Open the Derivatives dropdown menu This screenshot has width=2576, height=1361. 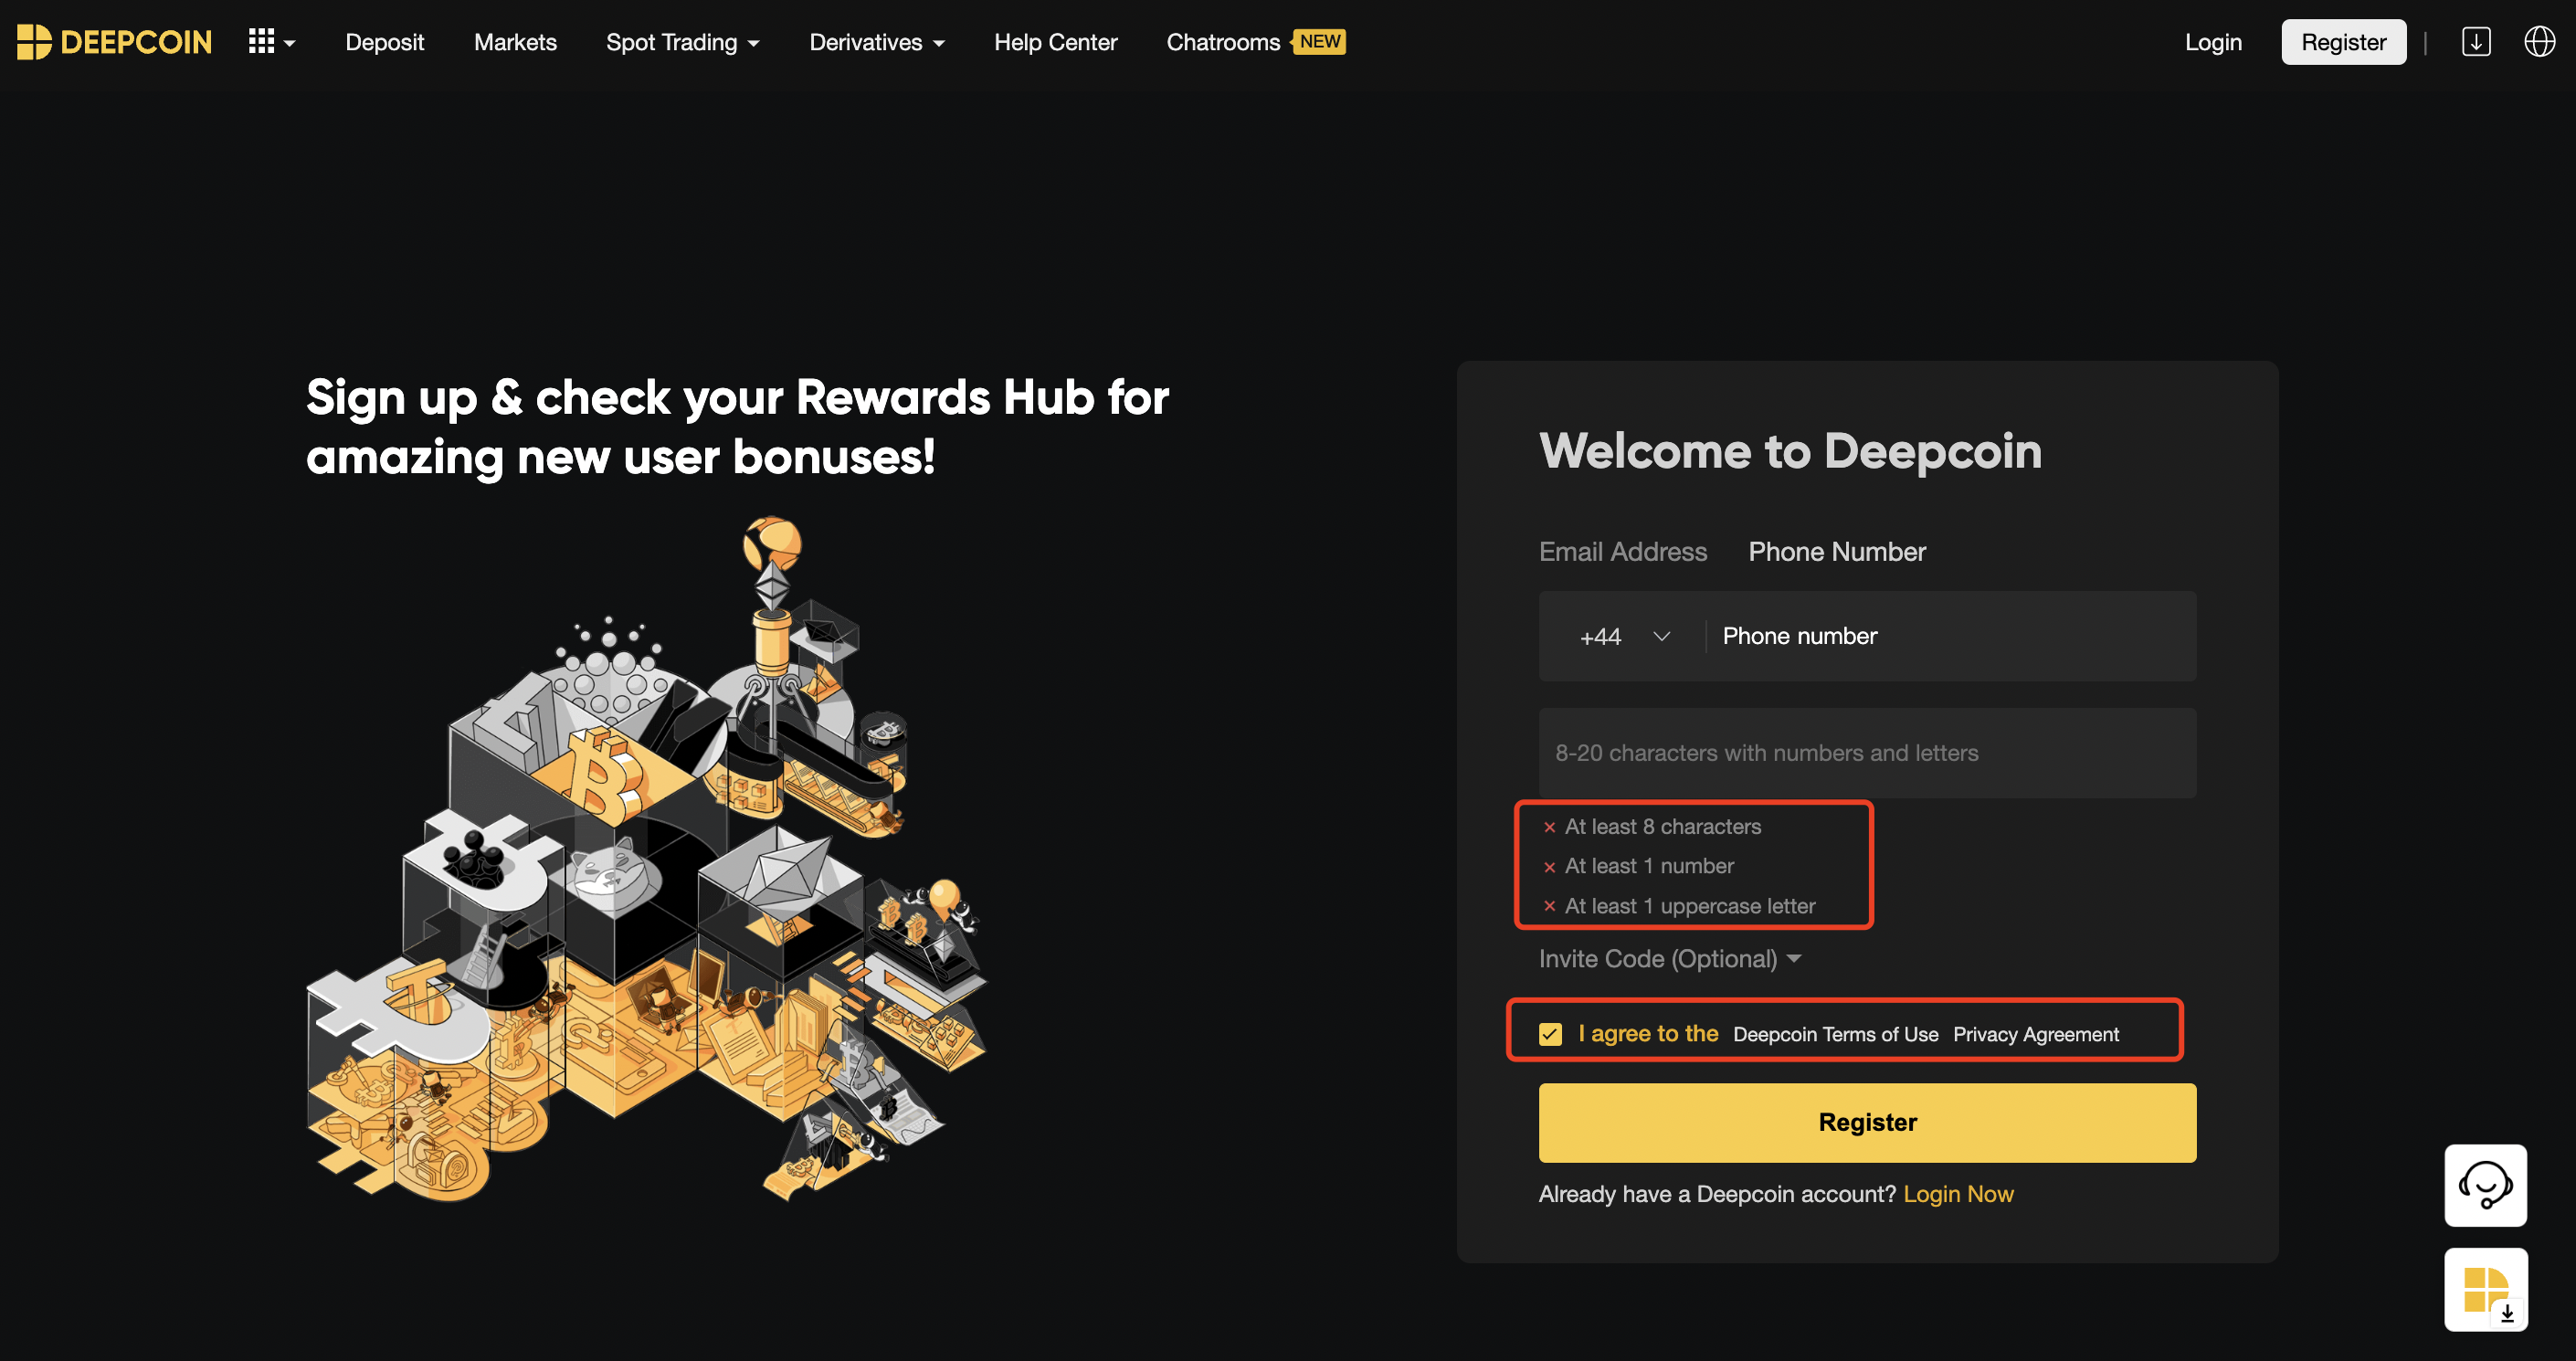coord(877,42)
